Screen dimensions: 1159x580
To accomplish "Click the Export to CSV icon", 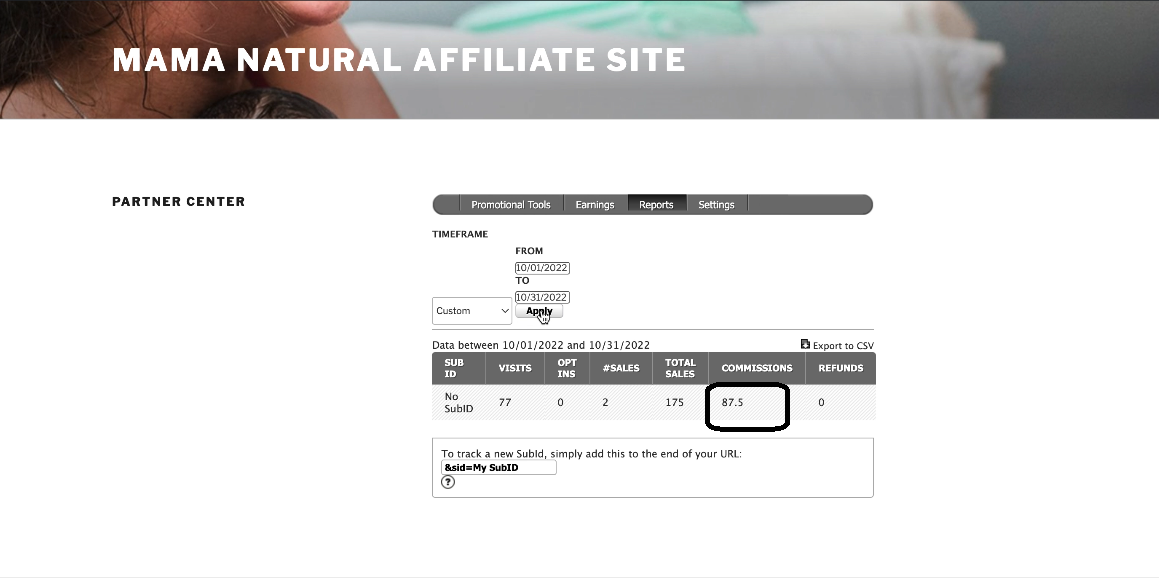I will point(805,344).
